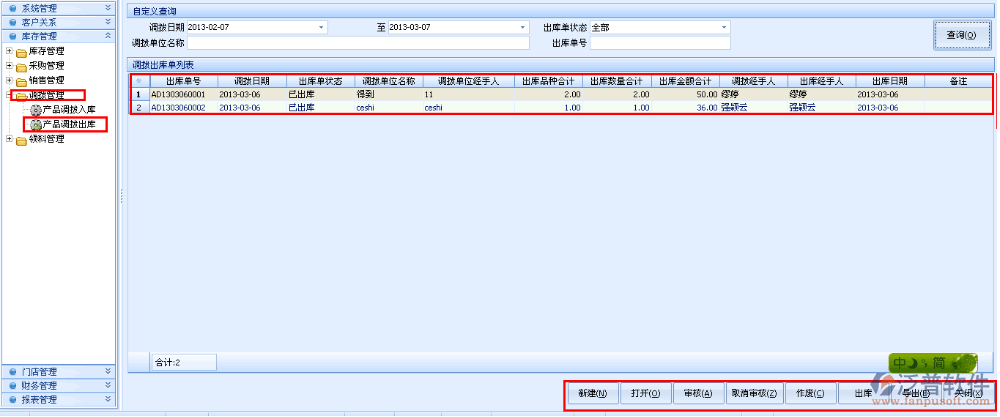
Task: Click the 库存管理 folder icon
Action: pos(21,52)
